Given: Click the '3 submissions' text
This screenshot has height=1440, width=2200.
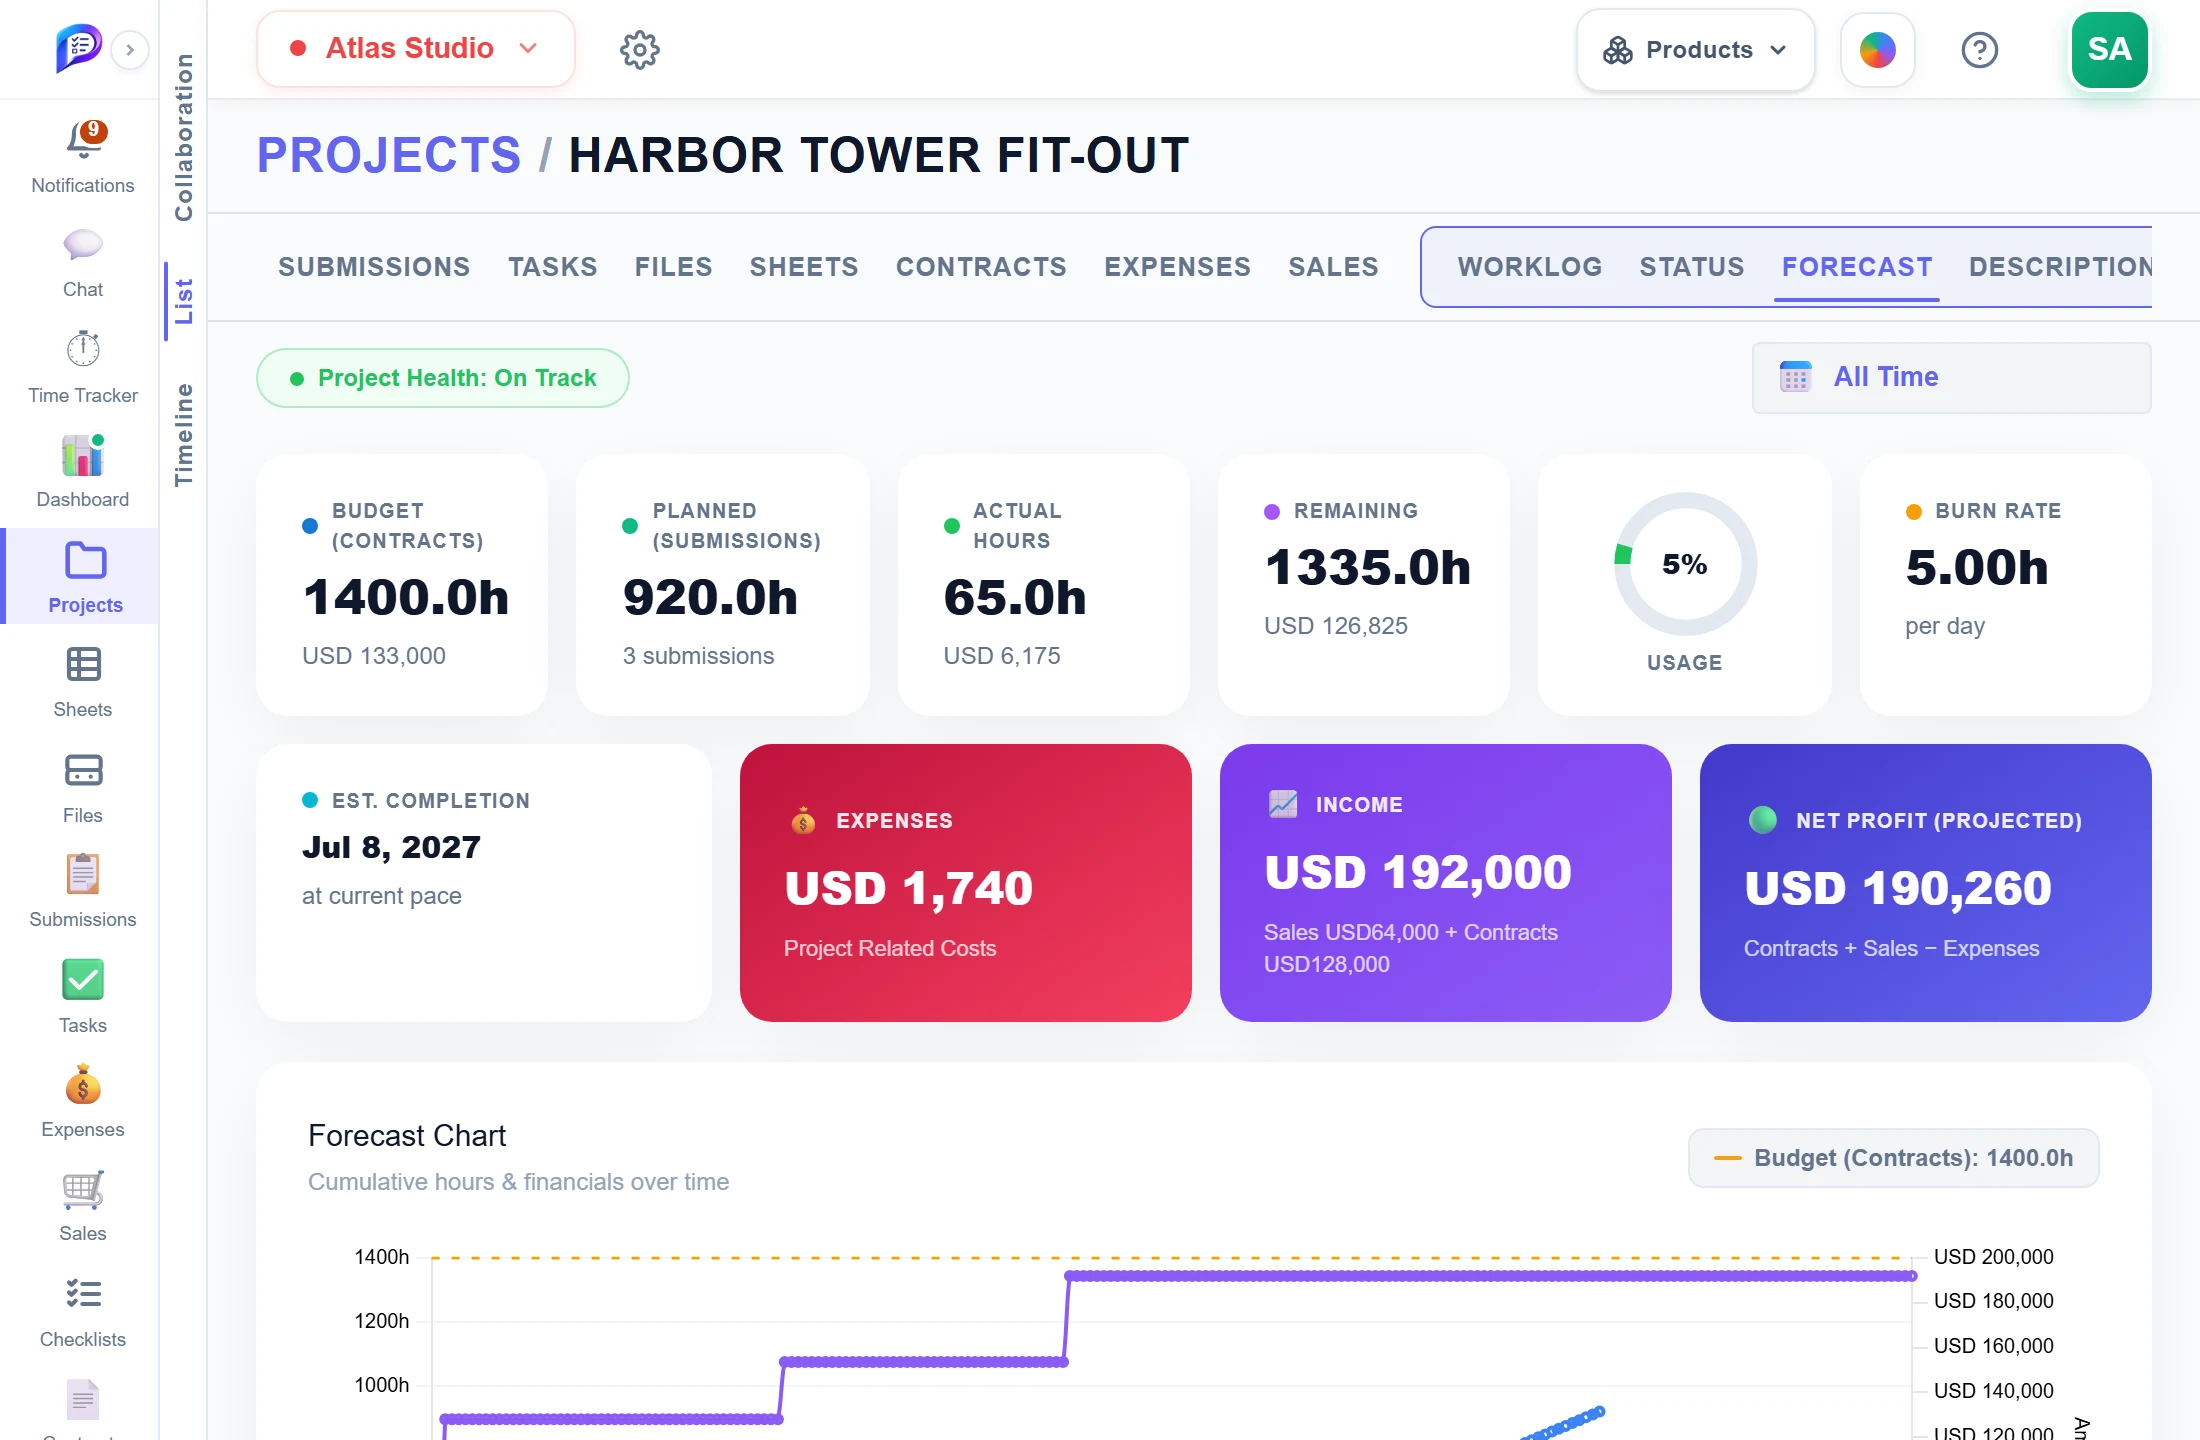Looking at the screenshot, I should pos(699,656).
